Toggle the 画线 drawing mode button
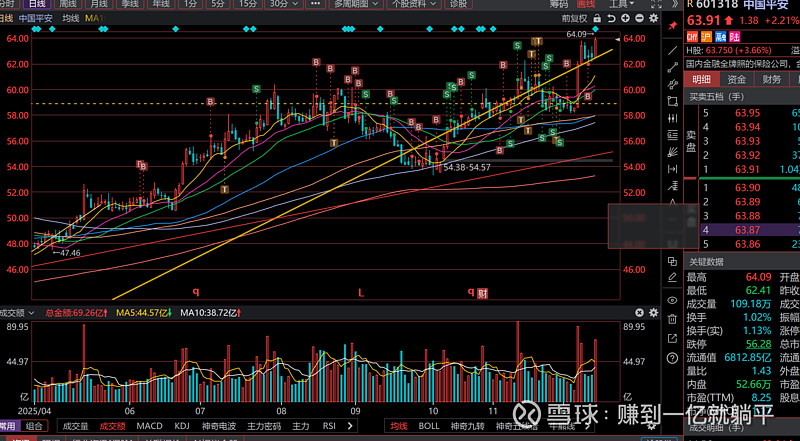This screenshot has height=441, width=800. (x=587, y=4)
